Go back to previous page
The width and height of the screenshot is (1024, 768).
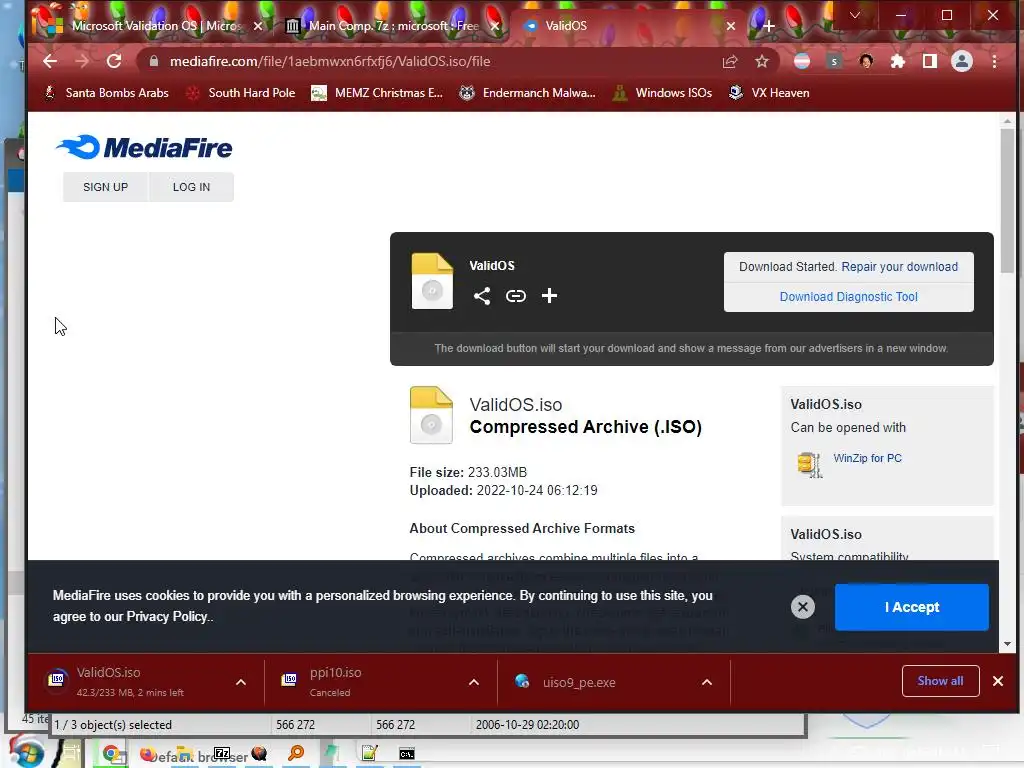pos(50,61)
